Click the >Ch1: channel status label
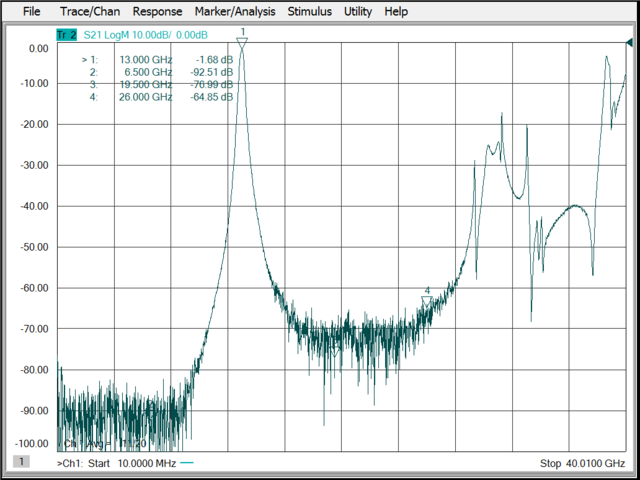Screen dimensions: 640x480 click(x=71, y=463)
